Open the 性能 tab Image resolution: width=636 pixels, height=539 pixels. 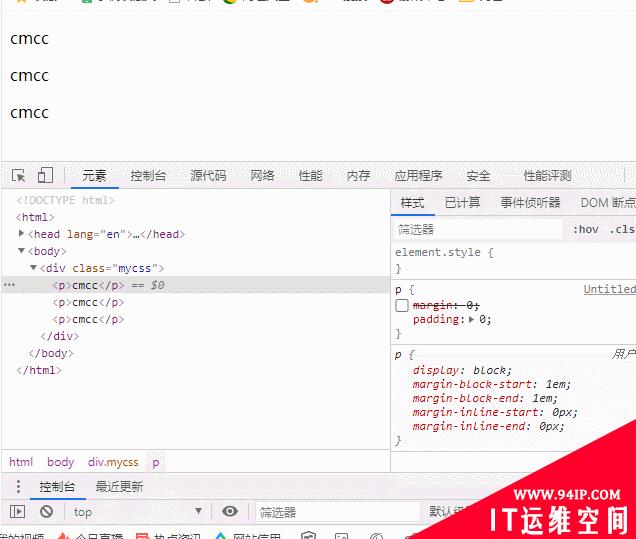tap(311, 176)
